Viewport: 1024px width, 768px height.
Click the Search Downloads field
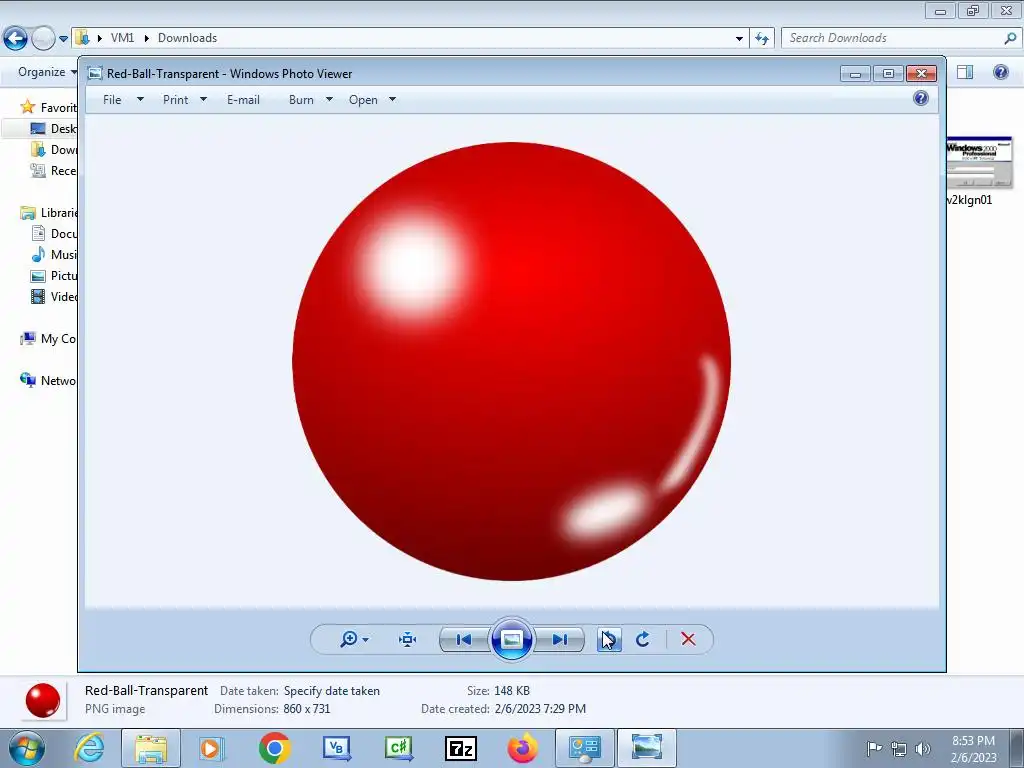(901, 38)
